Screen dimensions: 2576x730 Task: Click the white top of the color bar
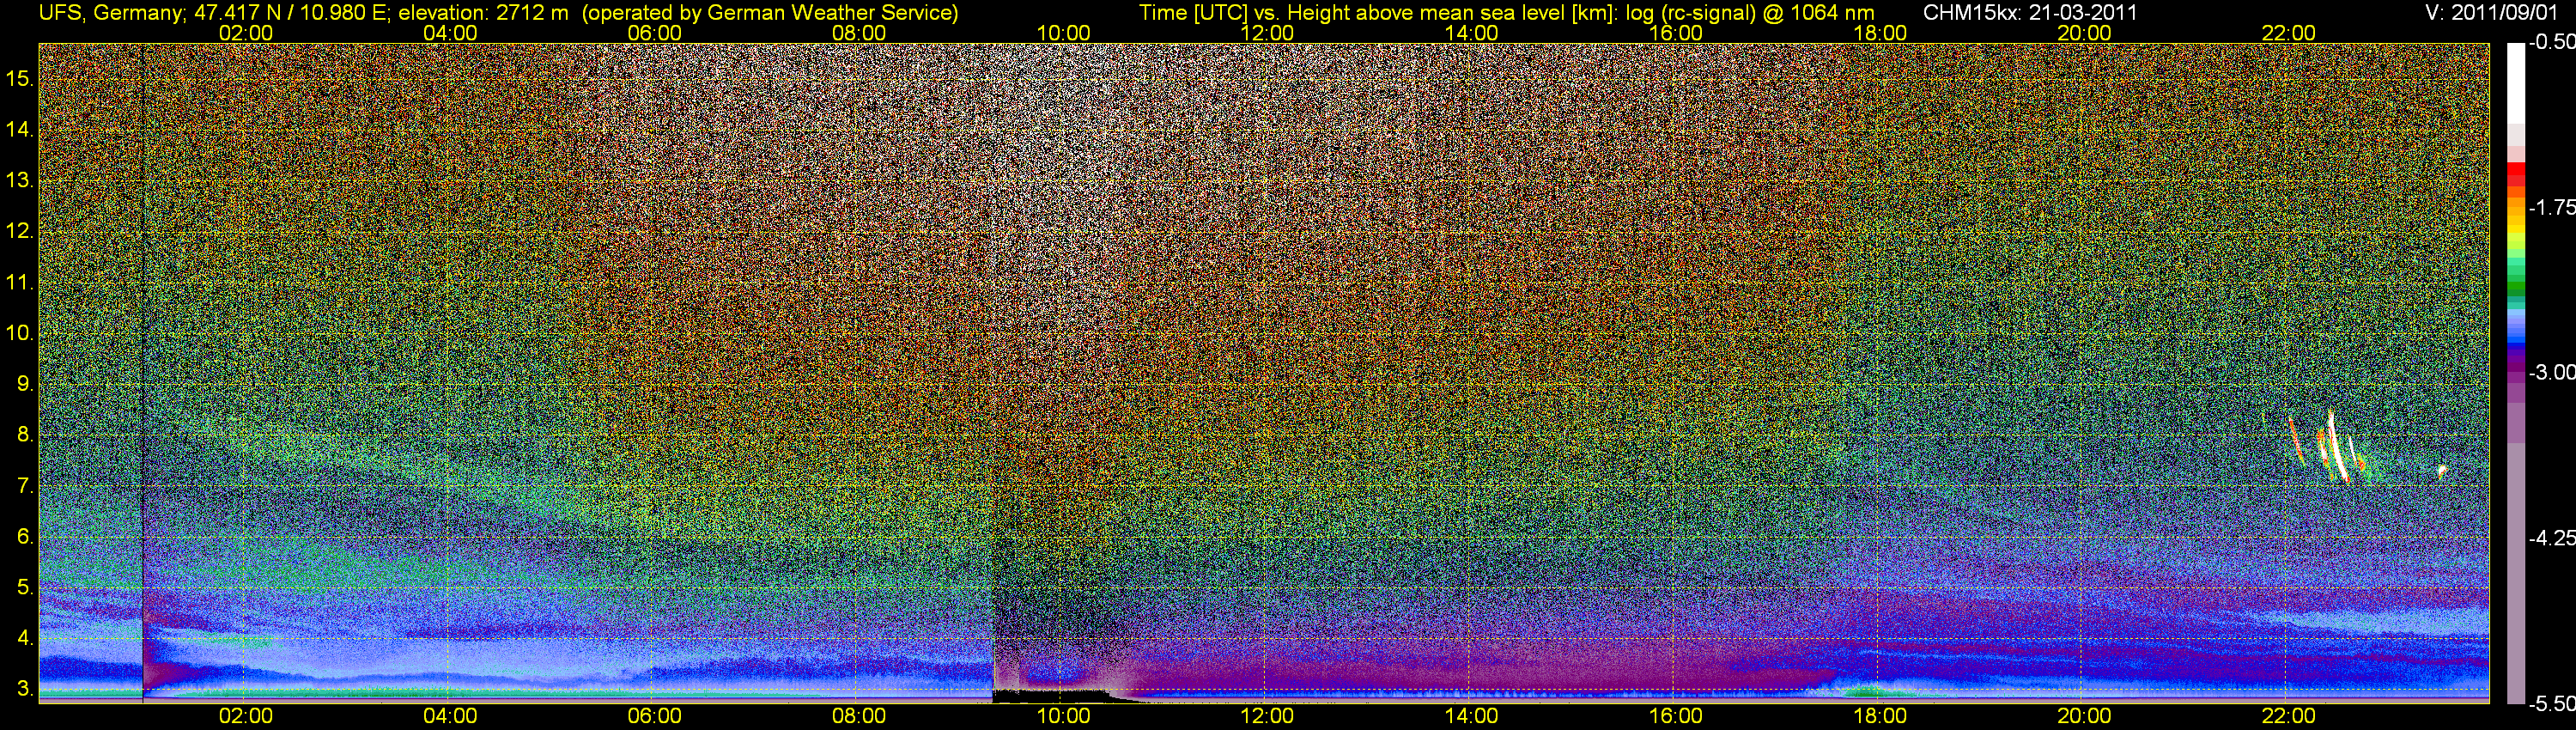pos(2515,80)
